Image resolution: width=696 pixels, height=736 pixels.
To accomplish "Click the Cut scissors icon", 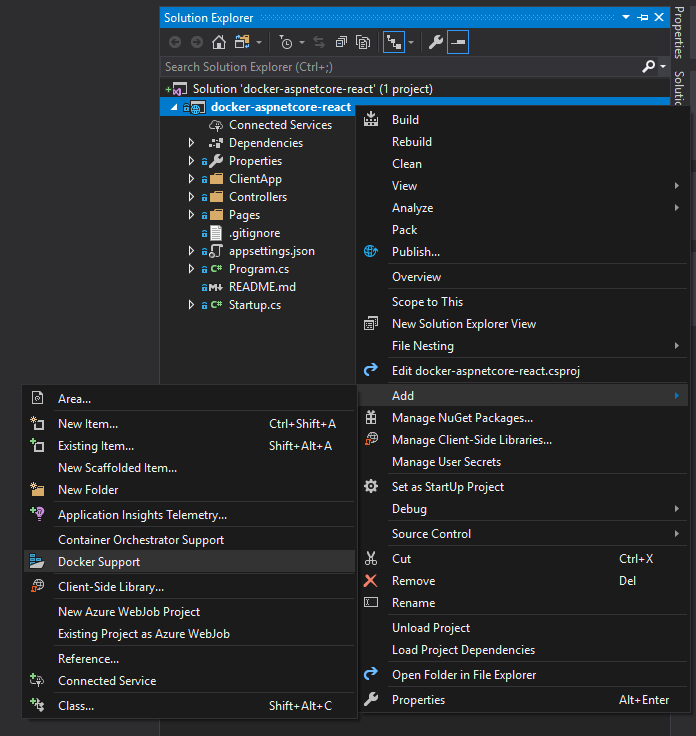I will (x=371, y=559).
